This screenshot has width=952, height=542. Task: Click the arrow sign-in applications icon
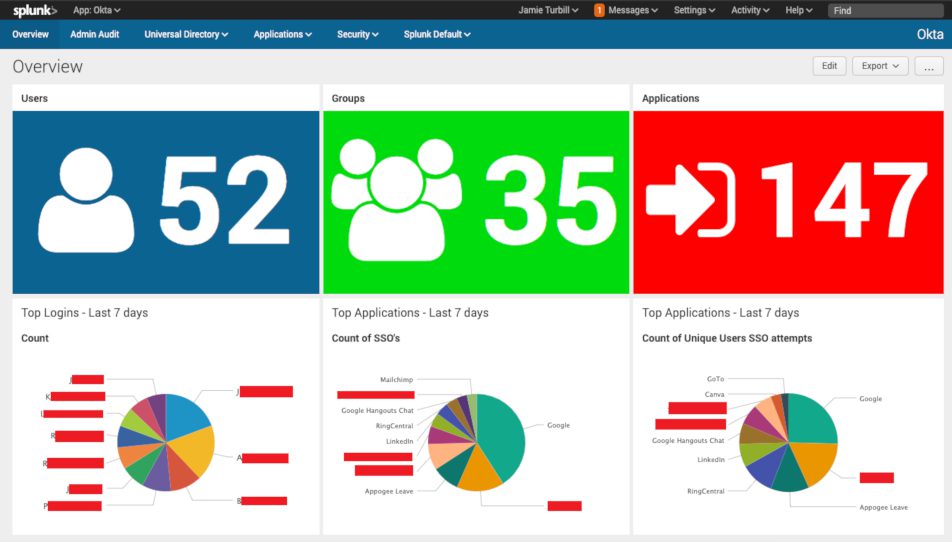(x=691, y=200)
